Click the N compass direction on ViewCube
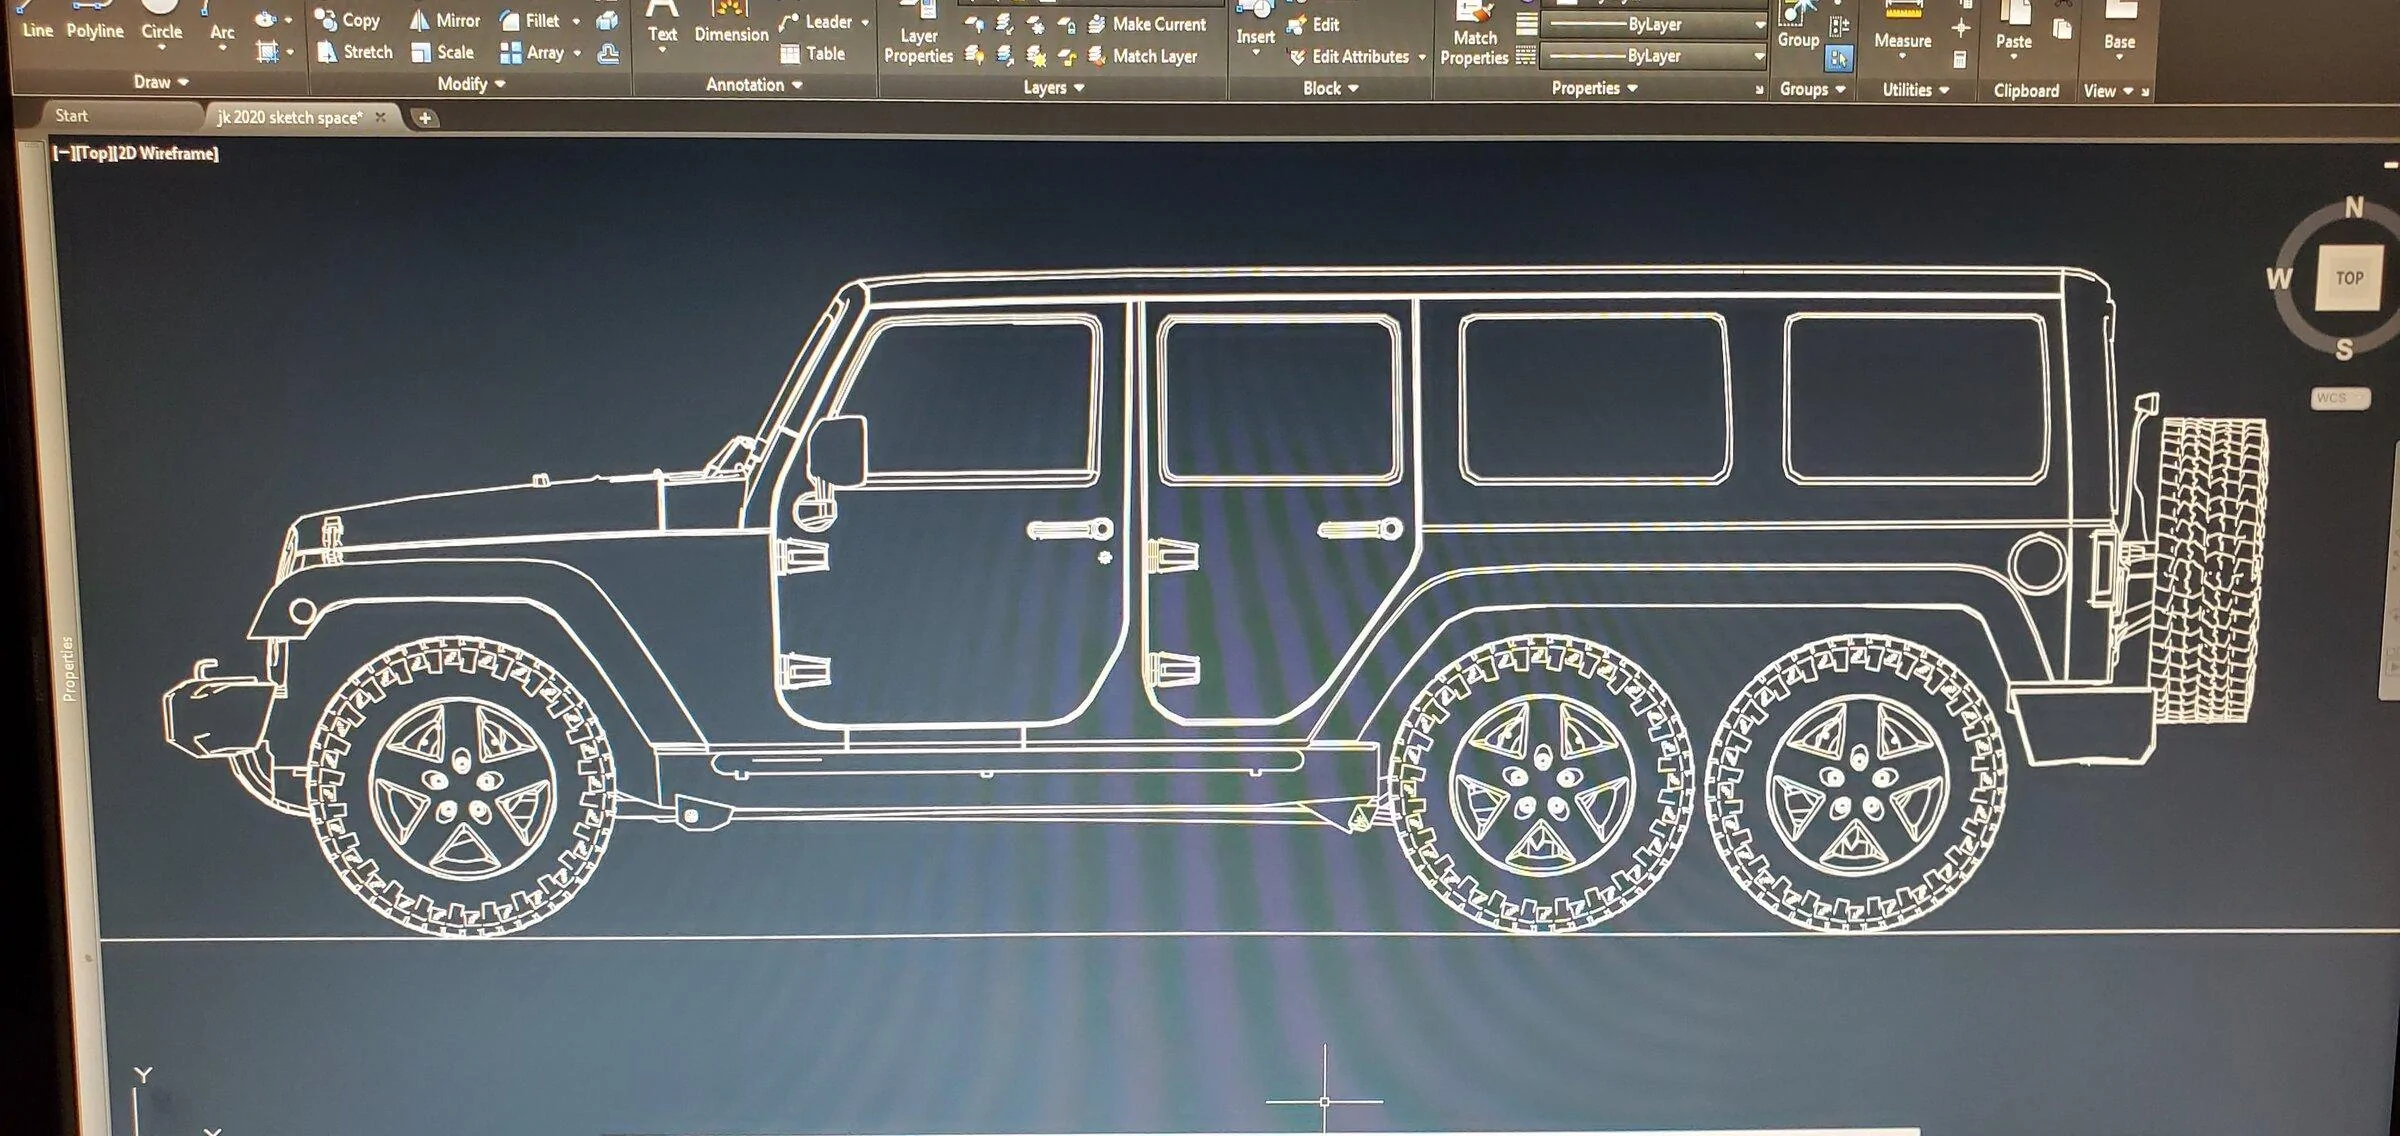 tap(2354, 208)
